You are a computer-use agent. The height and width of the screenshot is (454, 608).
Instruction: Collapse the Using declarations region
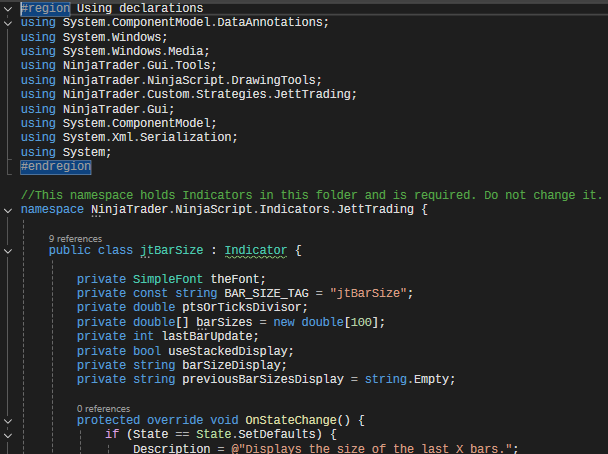(8, 9)
